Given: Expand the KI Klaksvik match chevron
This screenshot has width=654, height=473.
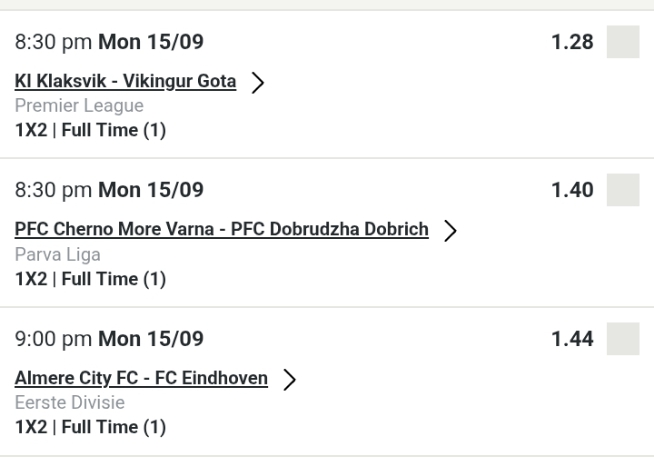Looking at the screenshot, I should [258, 83].
